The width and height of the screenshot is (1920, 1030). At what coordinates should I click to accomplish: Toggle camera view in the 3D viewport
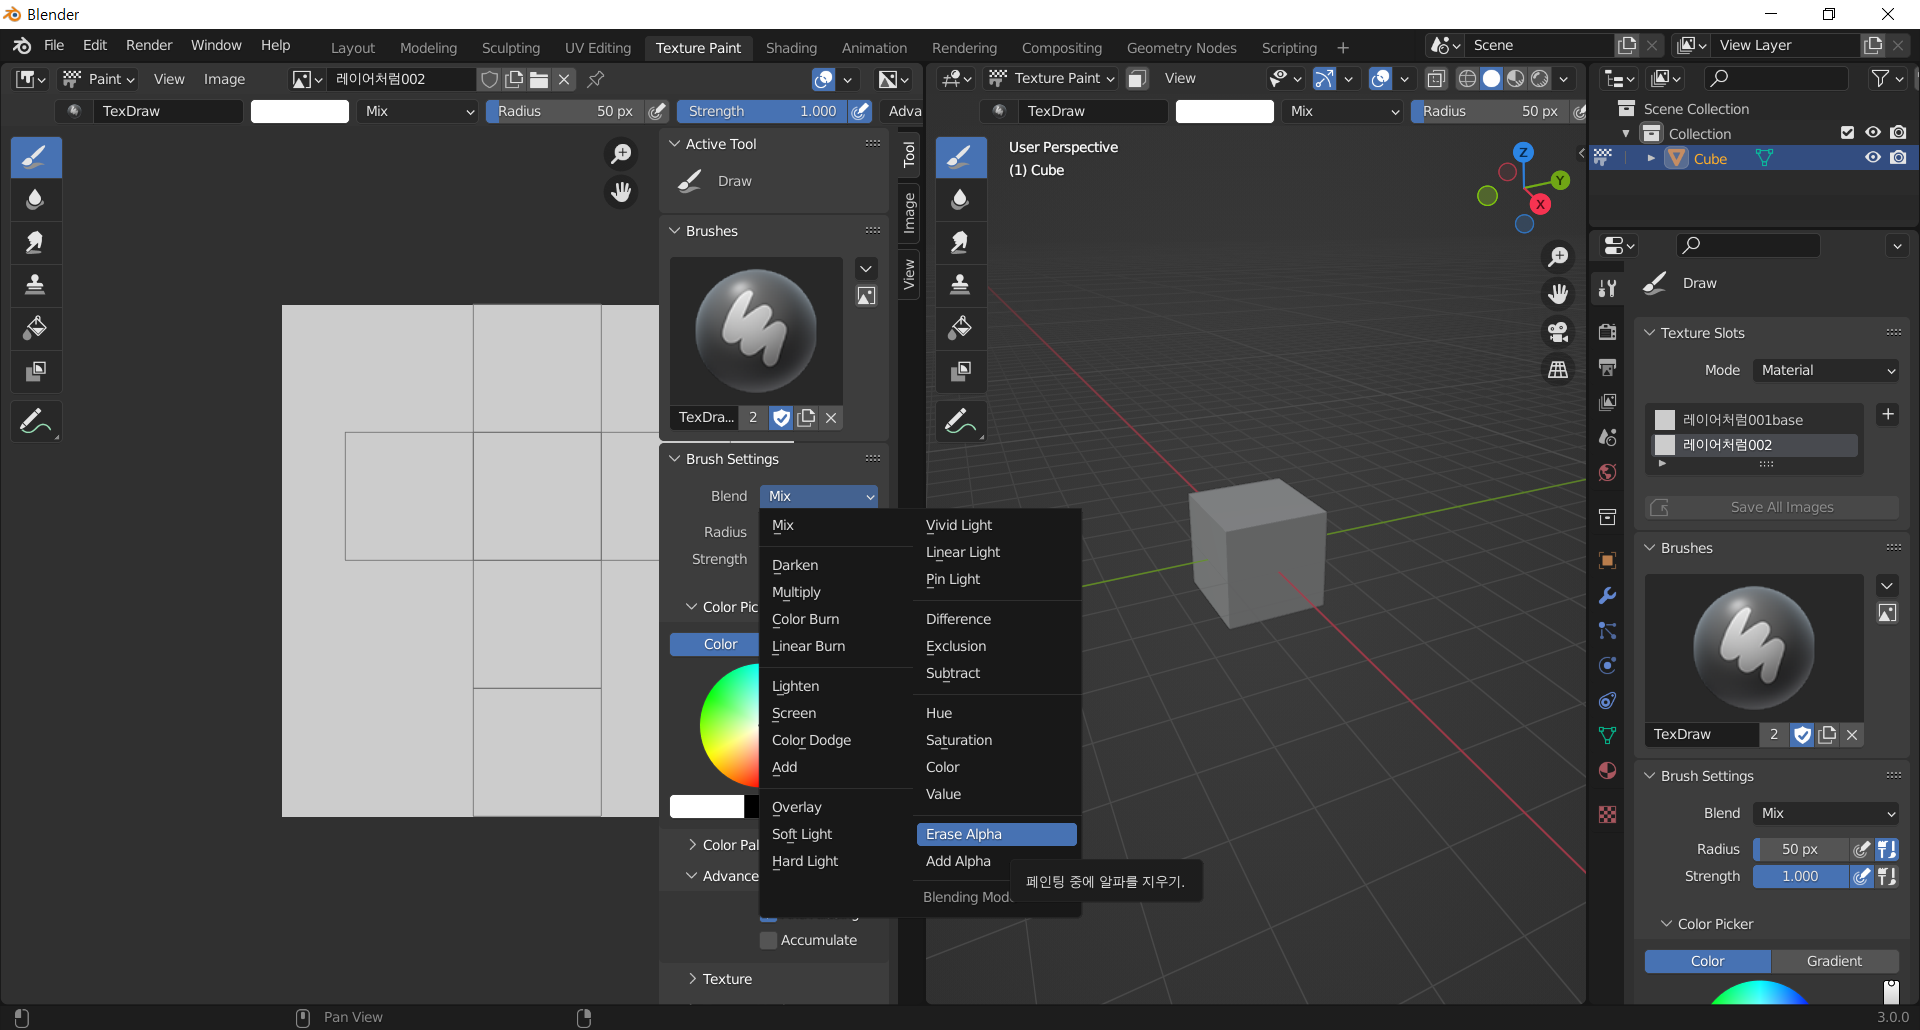[1558, 332]
